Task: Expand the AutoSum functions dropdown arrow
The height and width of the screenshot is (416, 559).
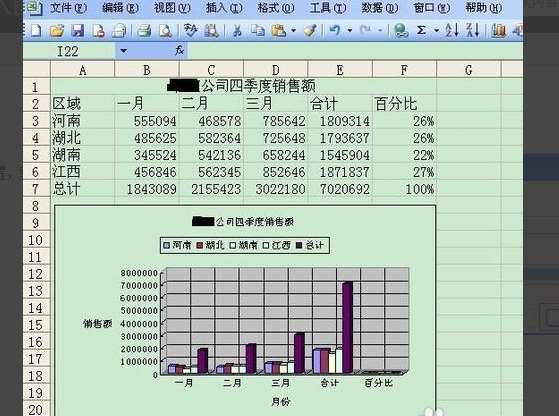Action: tap(436, 31)
